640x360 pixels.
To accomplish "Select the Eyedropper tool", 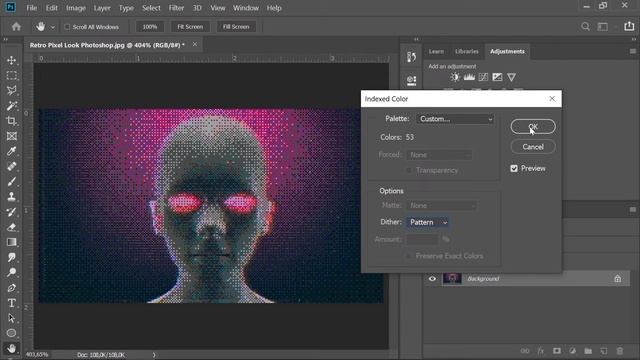I will coord(11,151).
